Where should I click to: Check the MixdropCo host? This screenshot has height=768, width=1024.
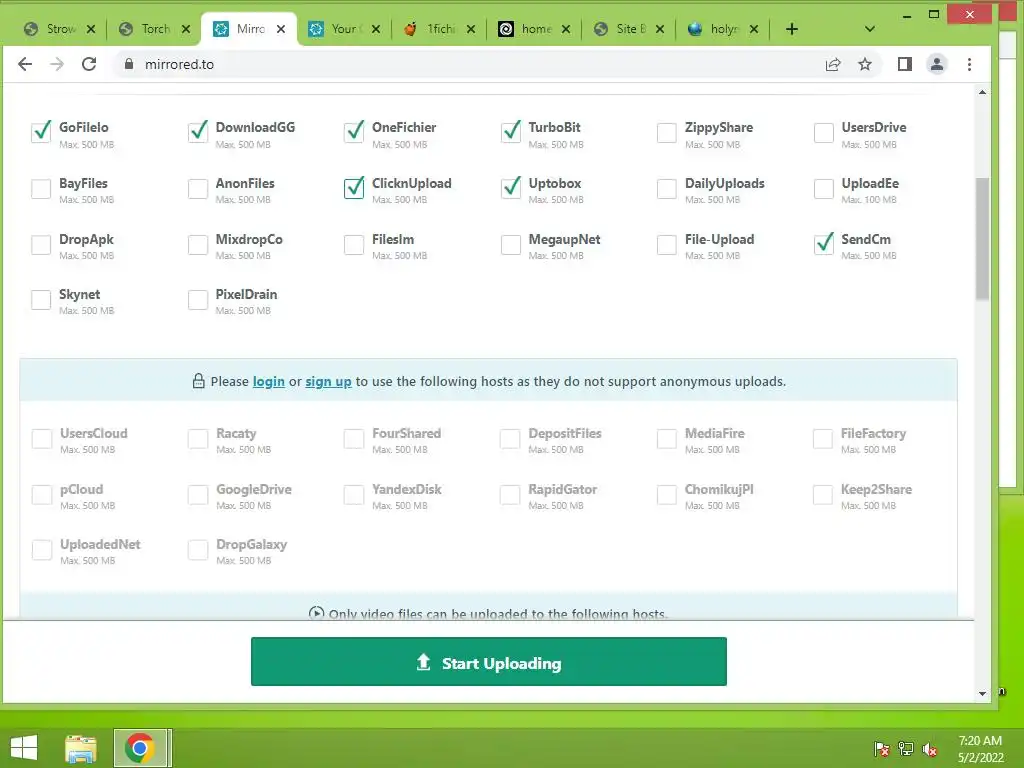tap(198, 245)
